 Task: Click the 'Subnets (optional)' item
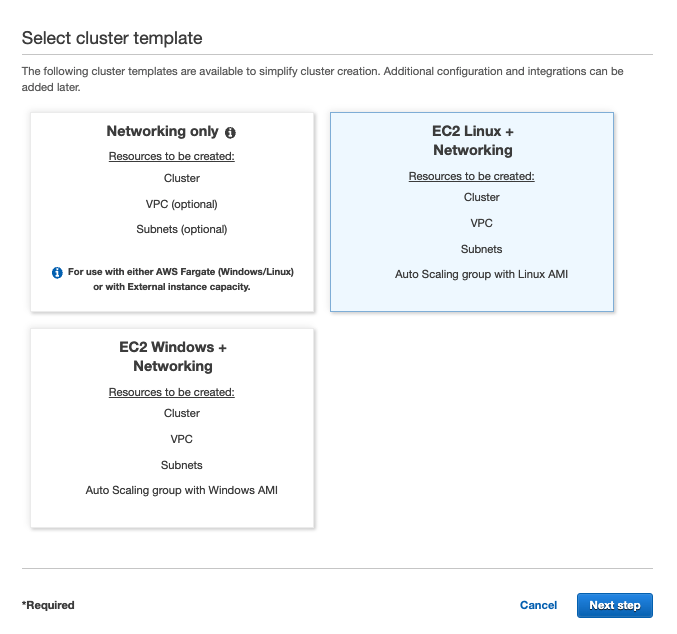pyautogui.click(x=182, y=229)
